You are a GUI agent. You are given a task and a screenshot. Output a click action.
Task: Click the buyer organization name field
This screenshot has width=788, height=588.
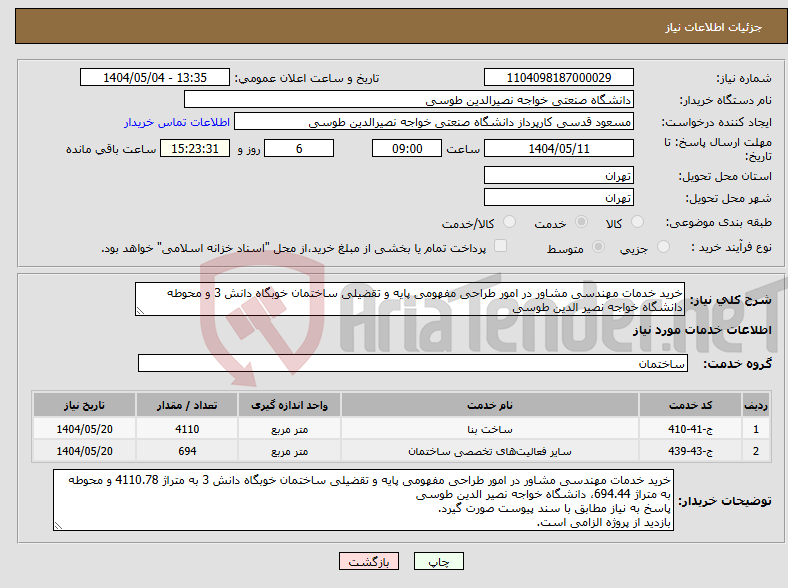(409, 100)
